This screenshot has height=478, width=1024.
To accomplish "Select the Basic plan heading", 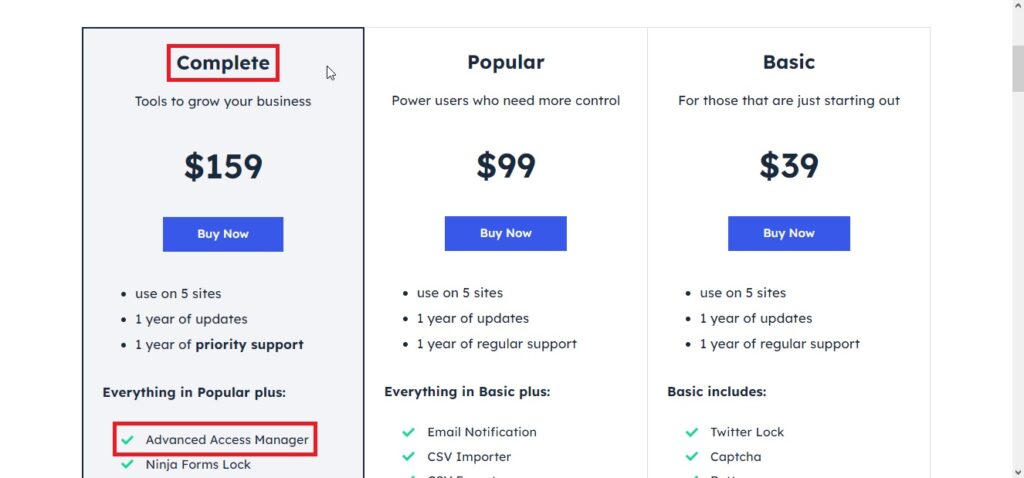I will (x=789, y=62).
